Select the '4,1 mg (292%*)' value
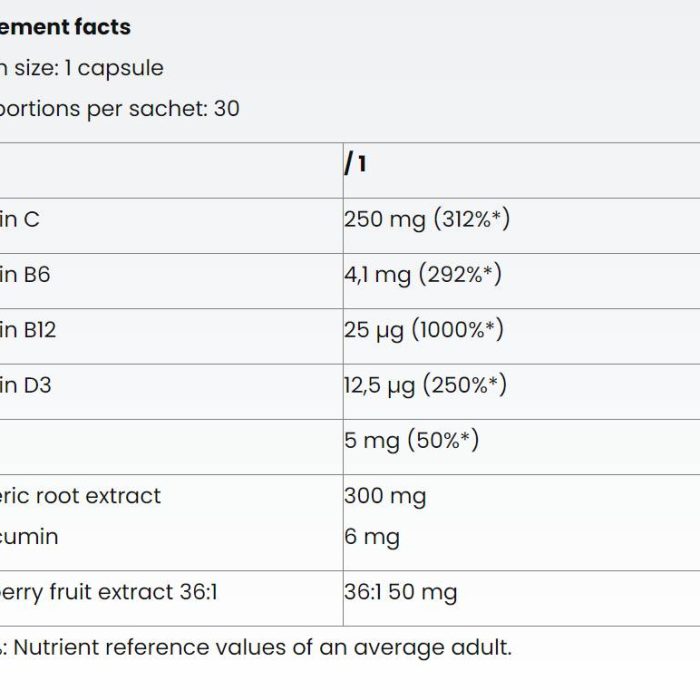 click(423, 274)
